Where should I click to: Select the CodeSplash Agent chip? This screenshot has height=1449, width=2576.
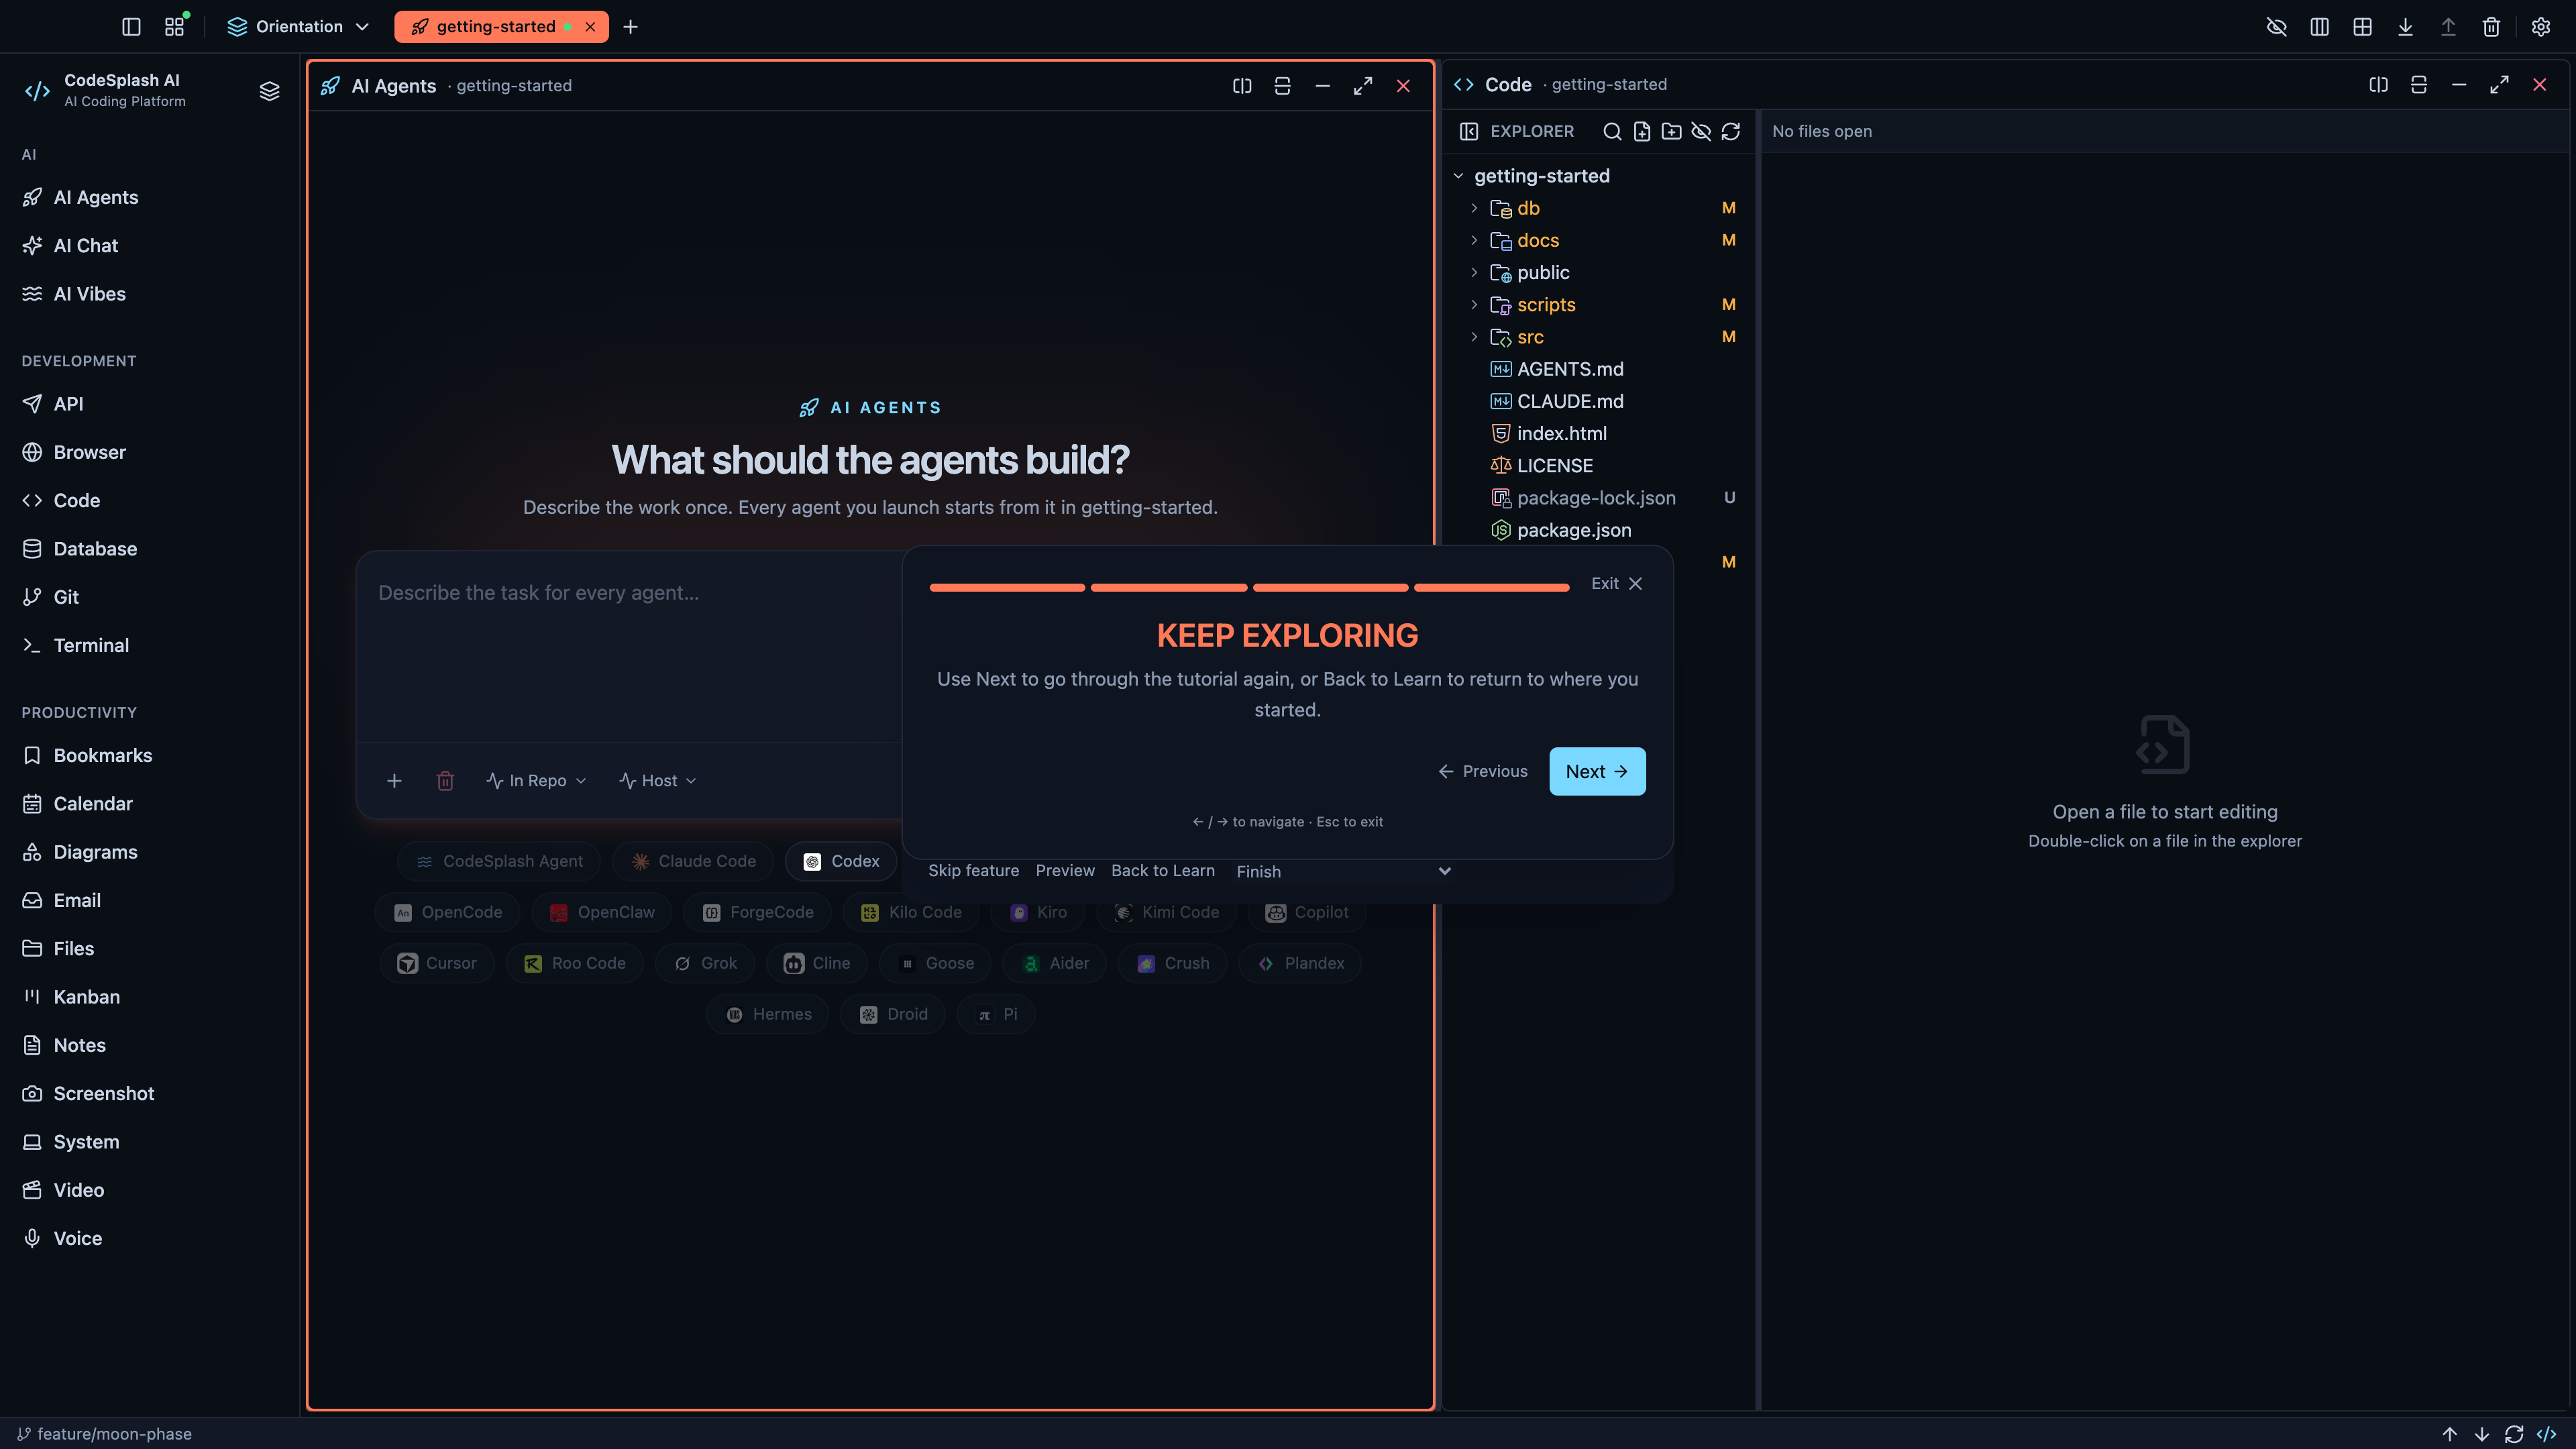[499, 861]
